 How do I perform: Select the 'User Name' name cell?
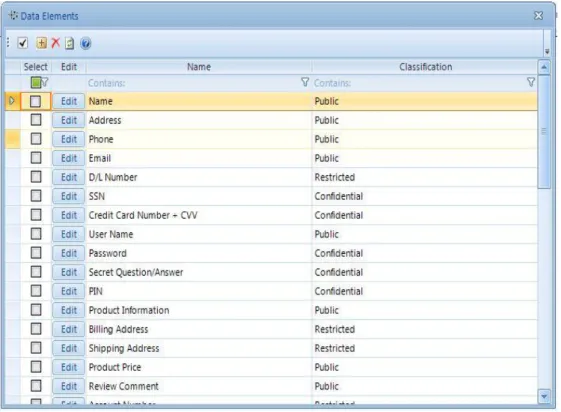point(199,234)
